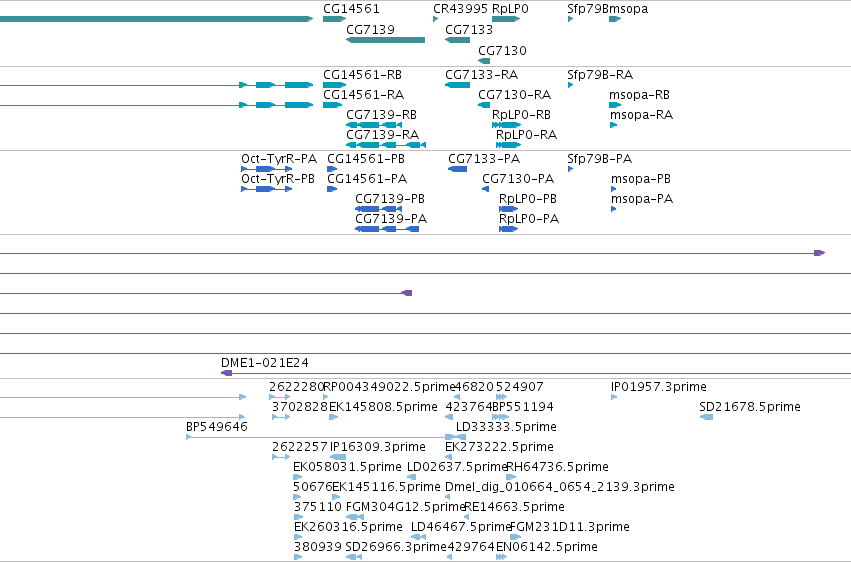Viewport: 851px width, 562px height.
Task: Click the EK058031.5prime EST label
Action: pos(347,467)
